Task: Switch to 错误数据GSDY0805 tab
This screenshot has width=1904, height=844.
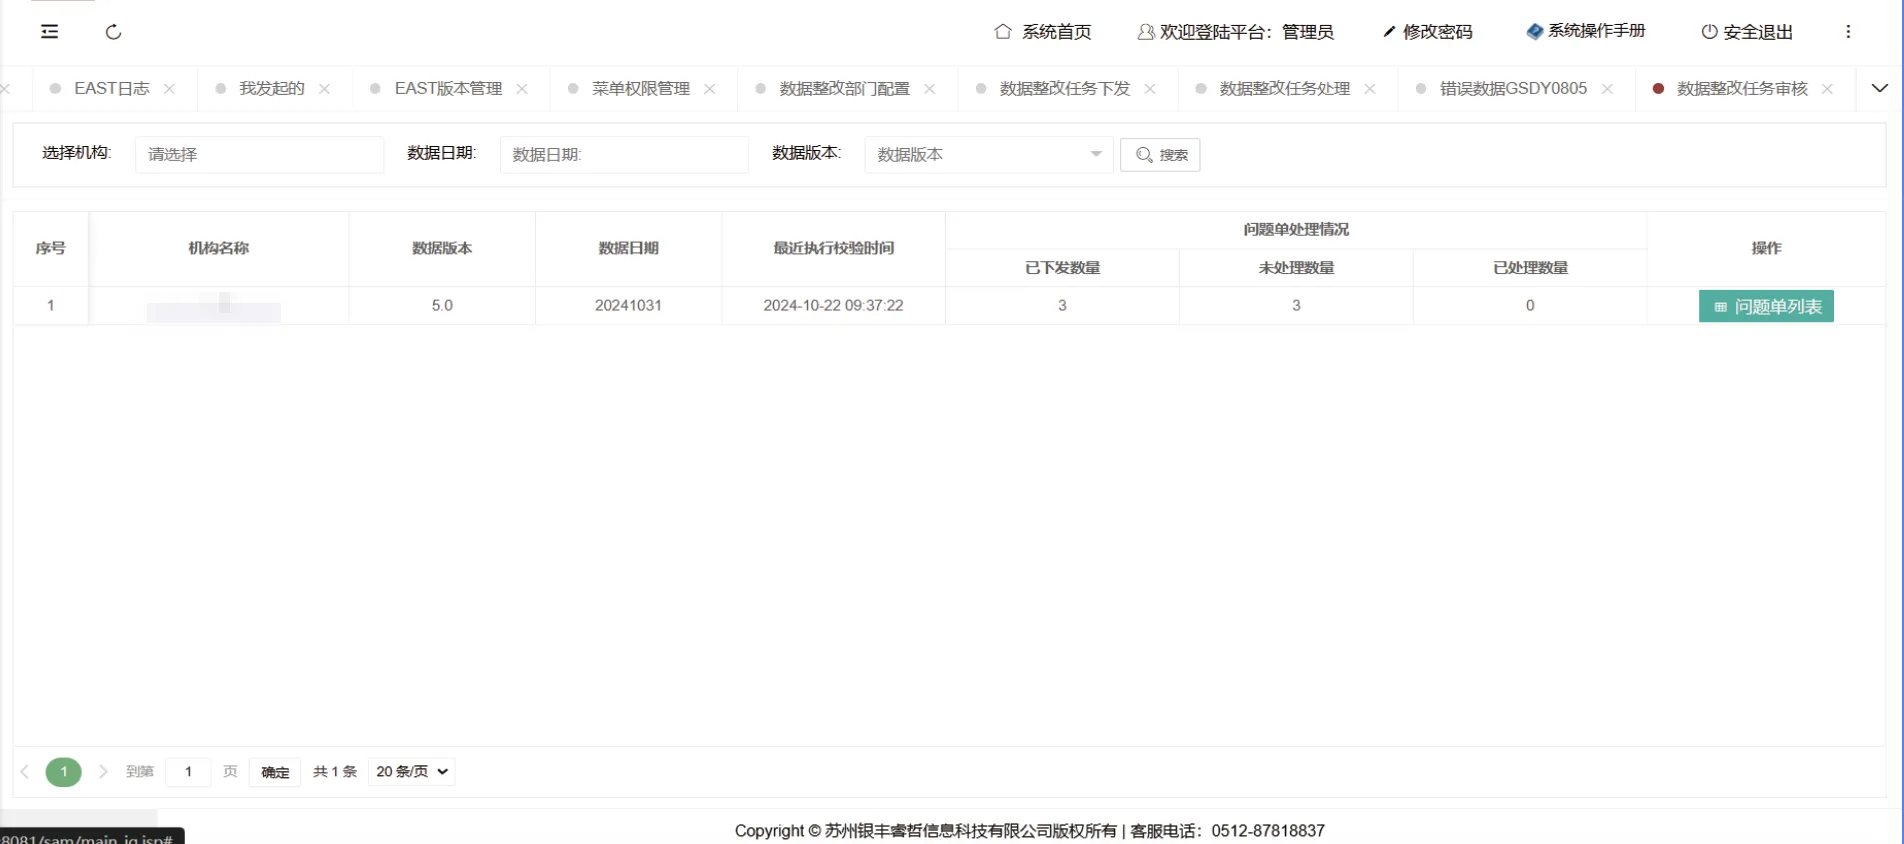Action: click(1512, 89)
